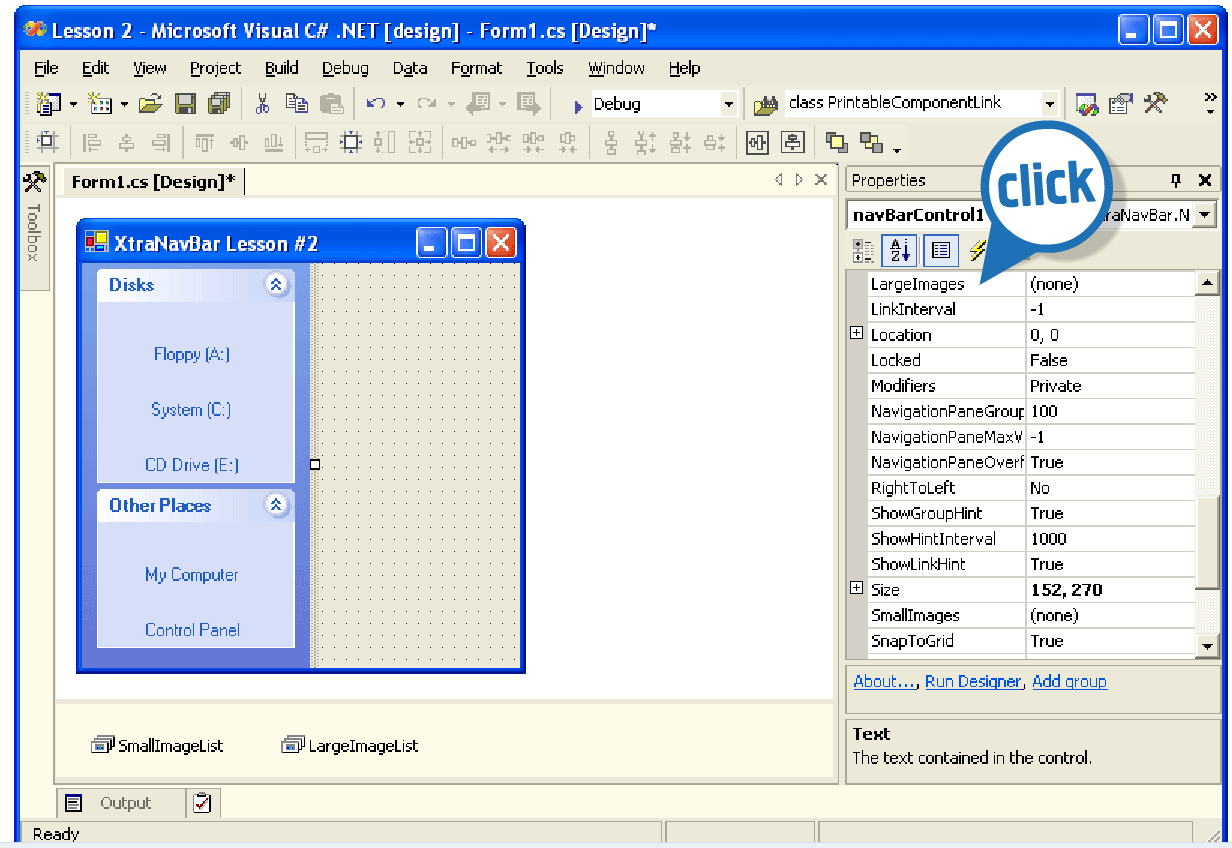Cut selection with the scissors icon
The image size is (1232, 848).
(x=263, y=103)
